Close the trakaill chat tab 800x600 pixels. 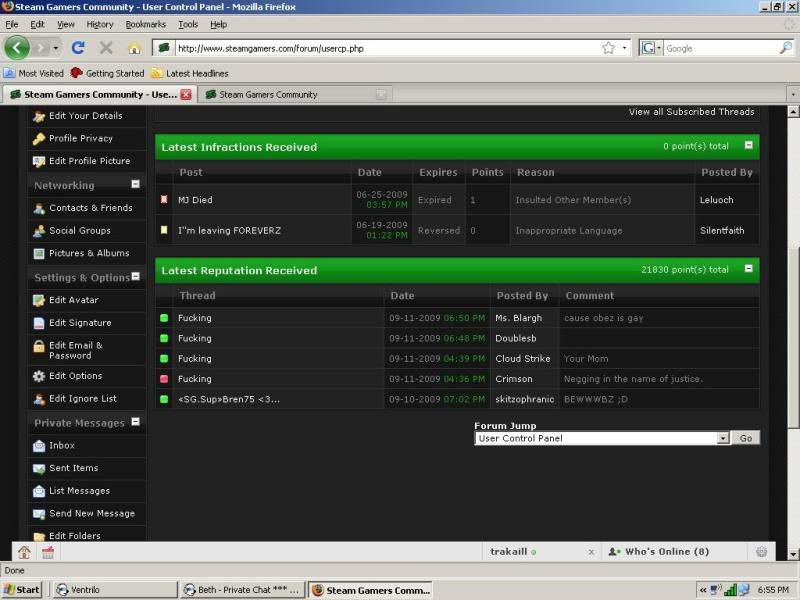click(591, 552)
